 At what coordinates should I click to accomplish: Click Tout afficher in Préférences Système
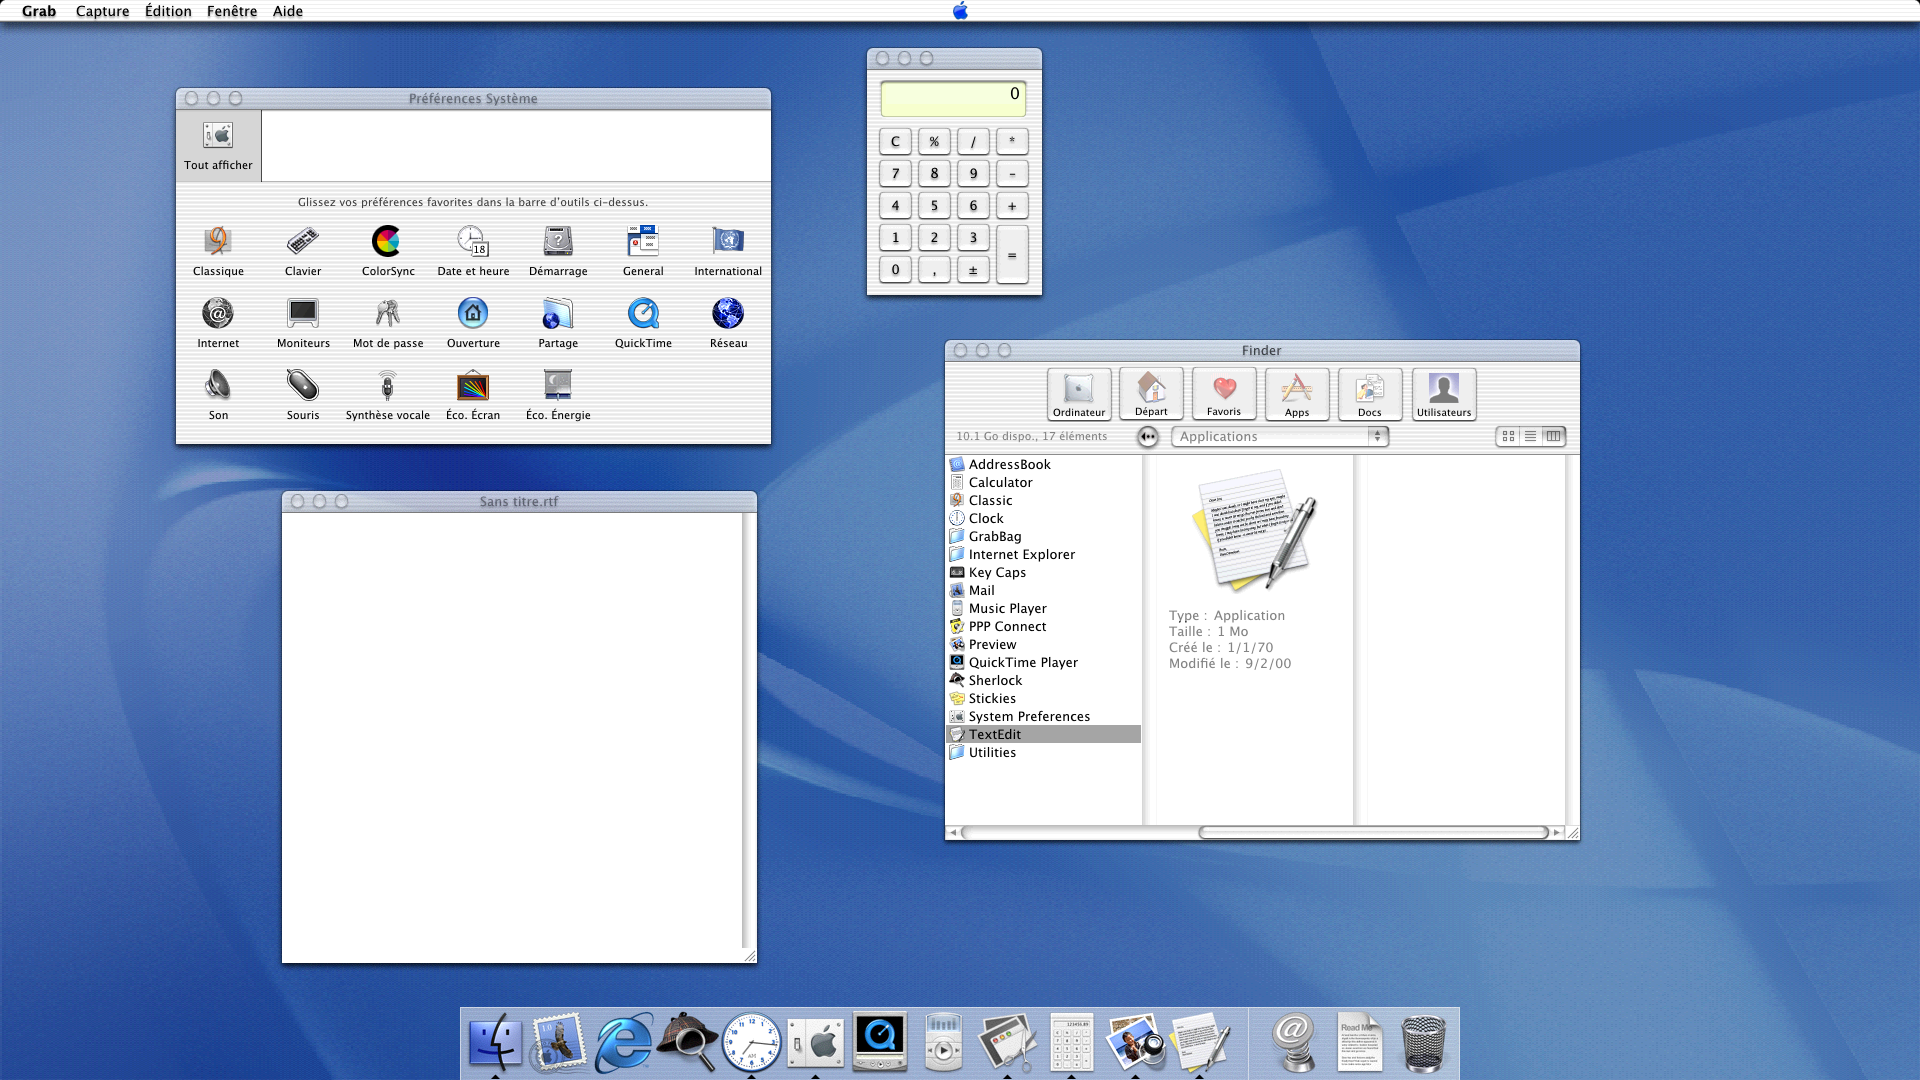(x=218, y=146)
